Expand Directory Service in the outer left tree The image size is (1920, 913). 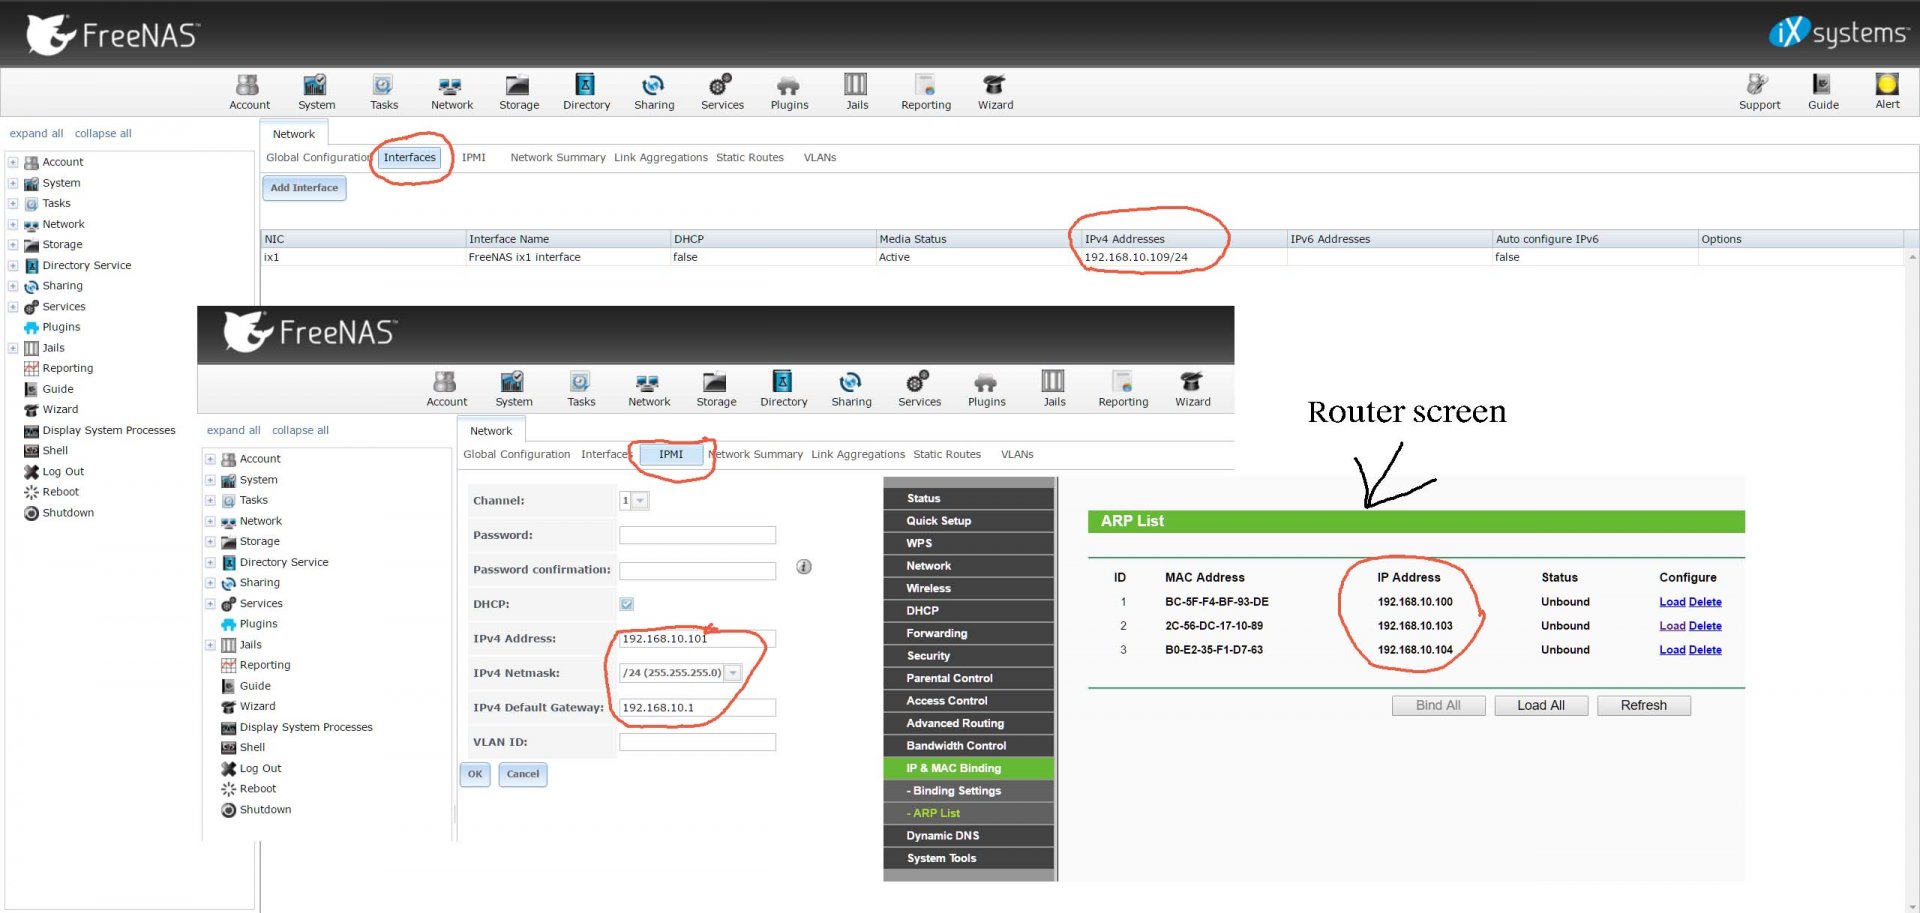(13, 266)
